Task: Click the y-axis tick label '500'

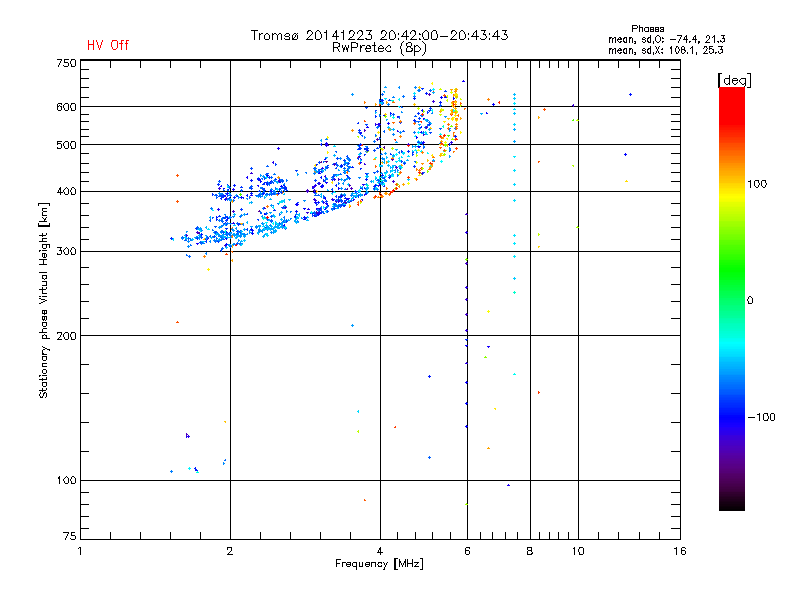Action: [66, 145]
